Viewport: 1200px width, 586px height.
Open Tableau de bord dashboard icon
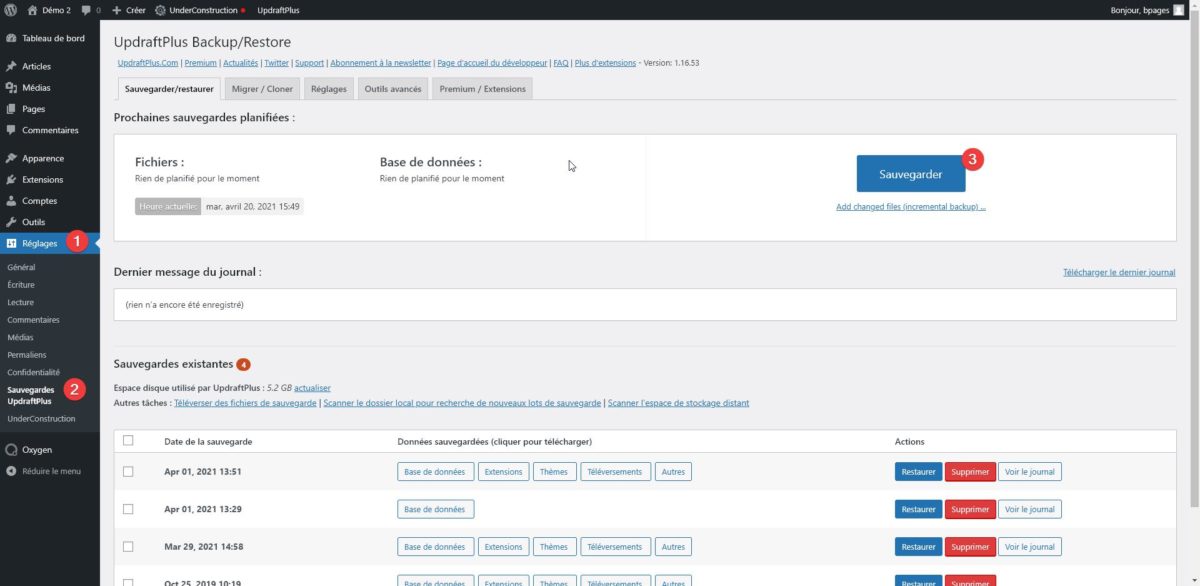11,39
